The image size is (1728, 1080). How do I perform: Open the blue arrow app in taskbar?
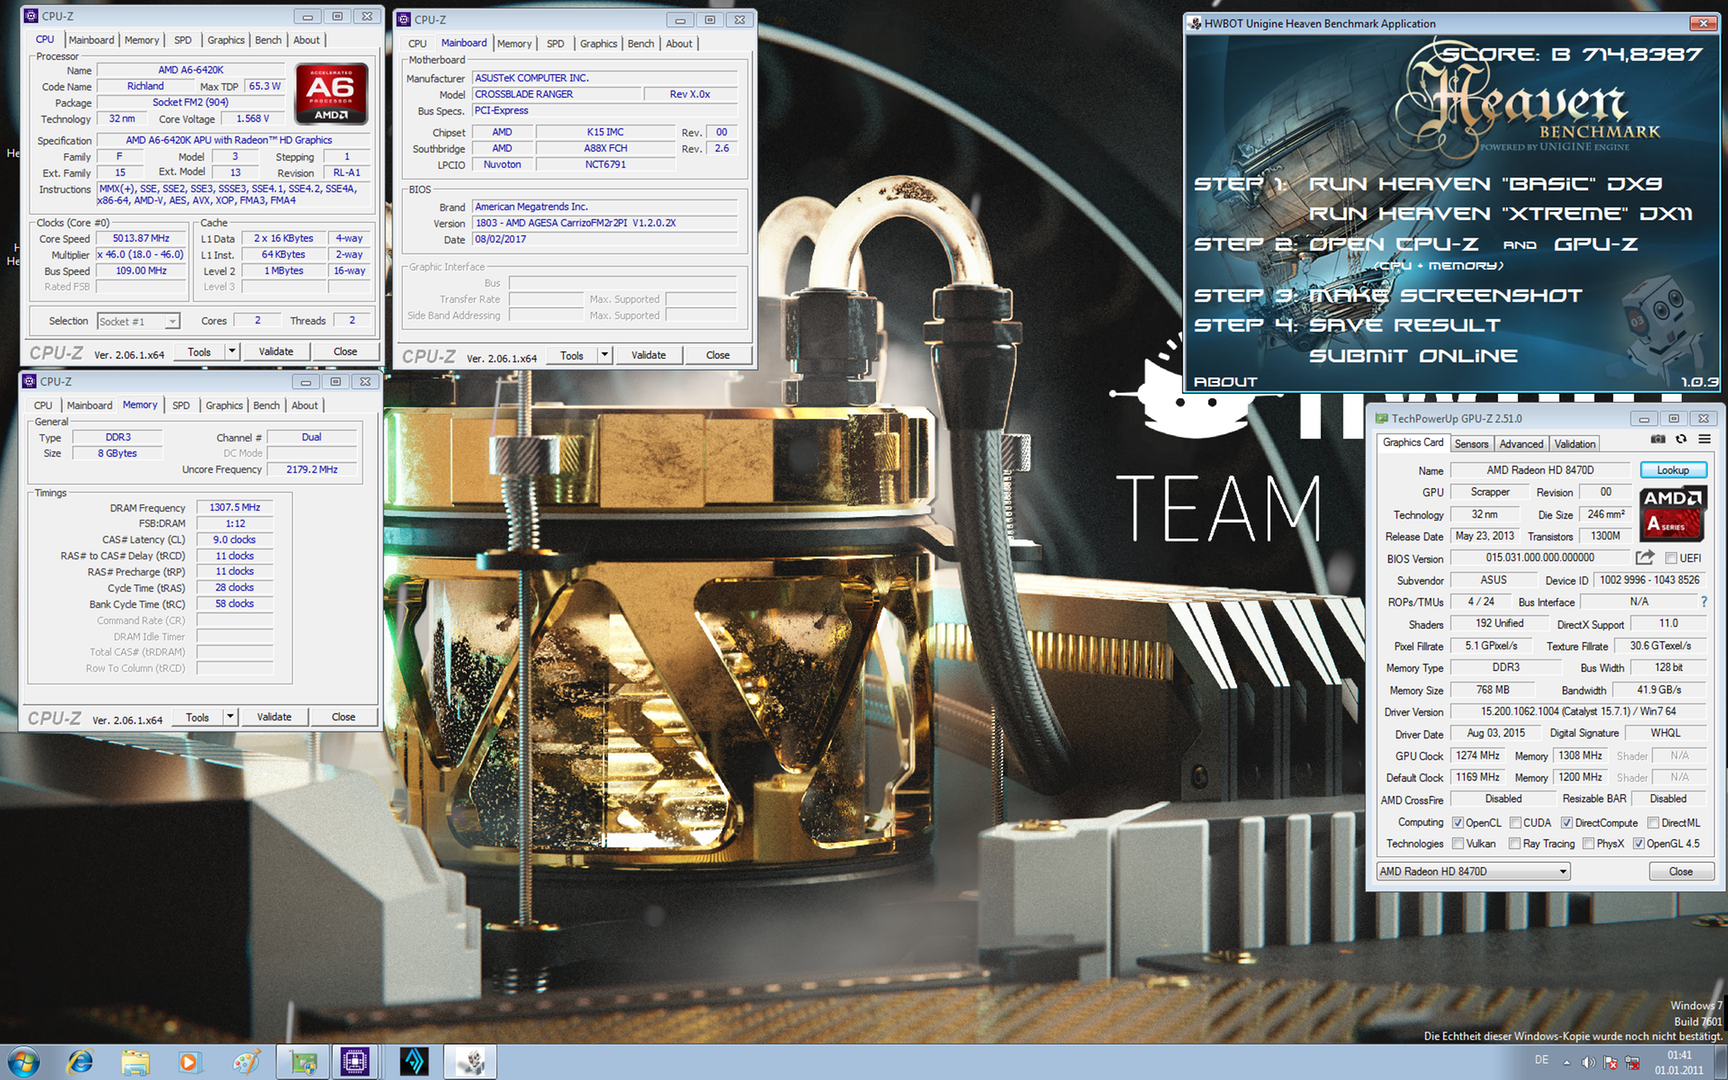pos(413,1061)
